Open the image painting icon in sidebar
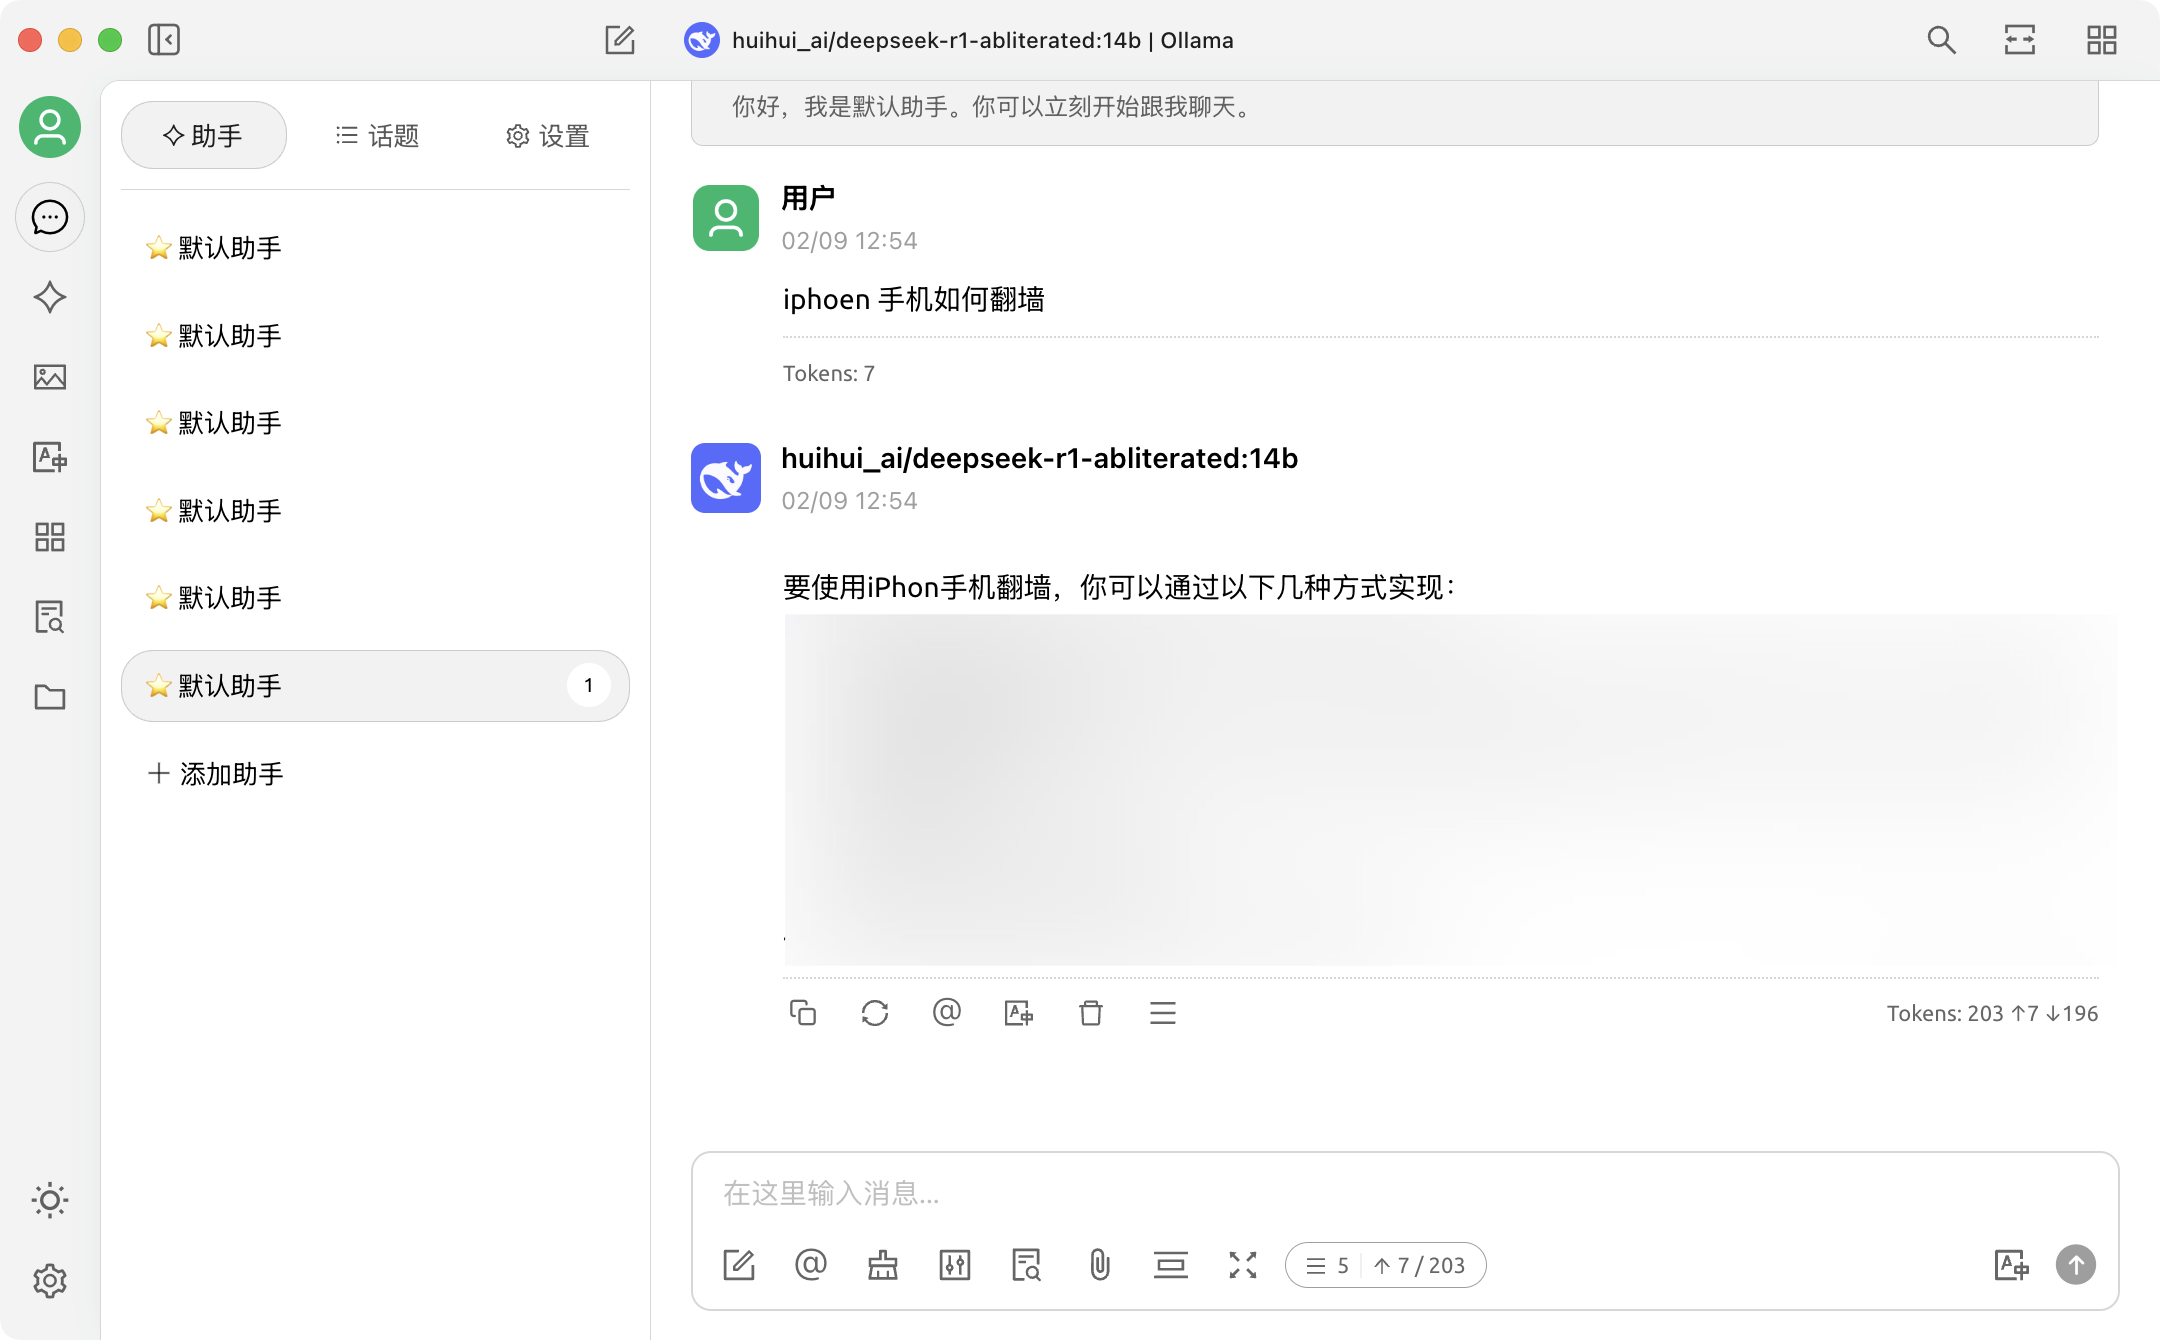 tap(50, 377)
